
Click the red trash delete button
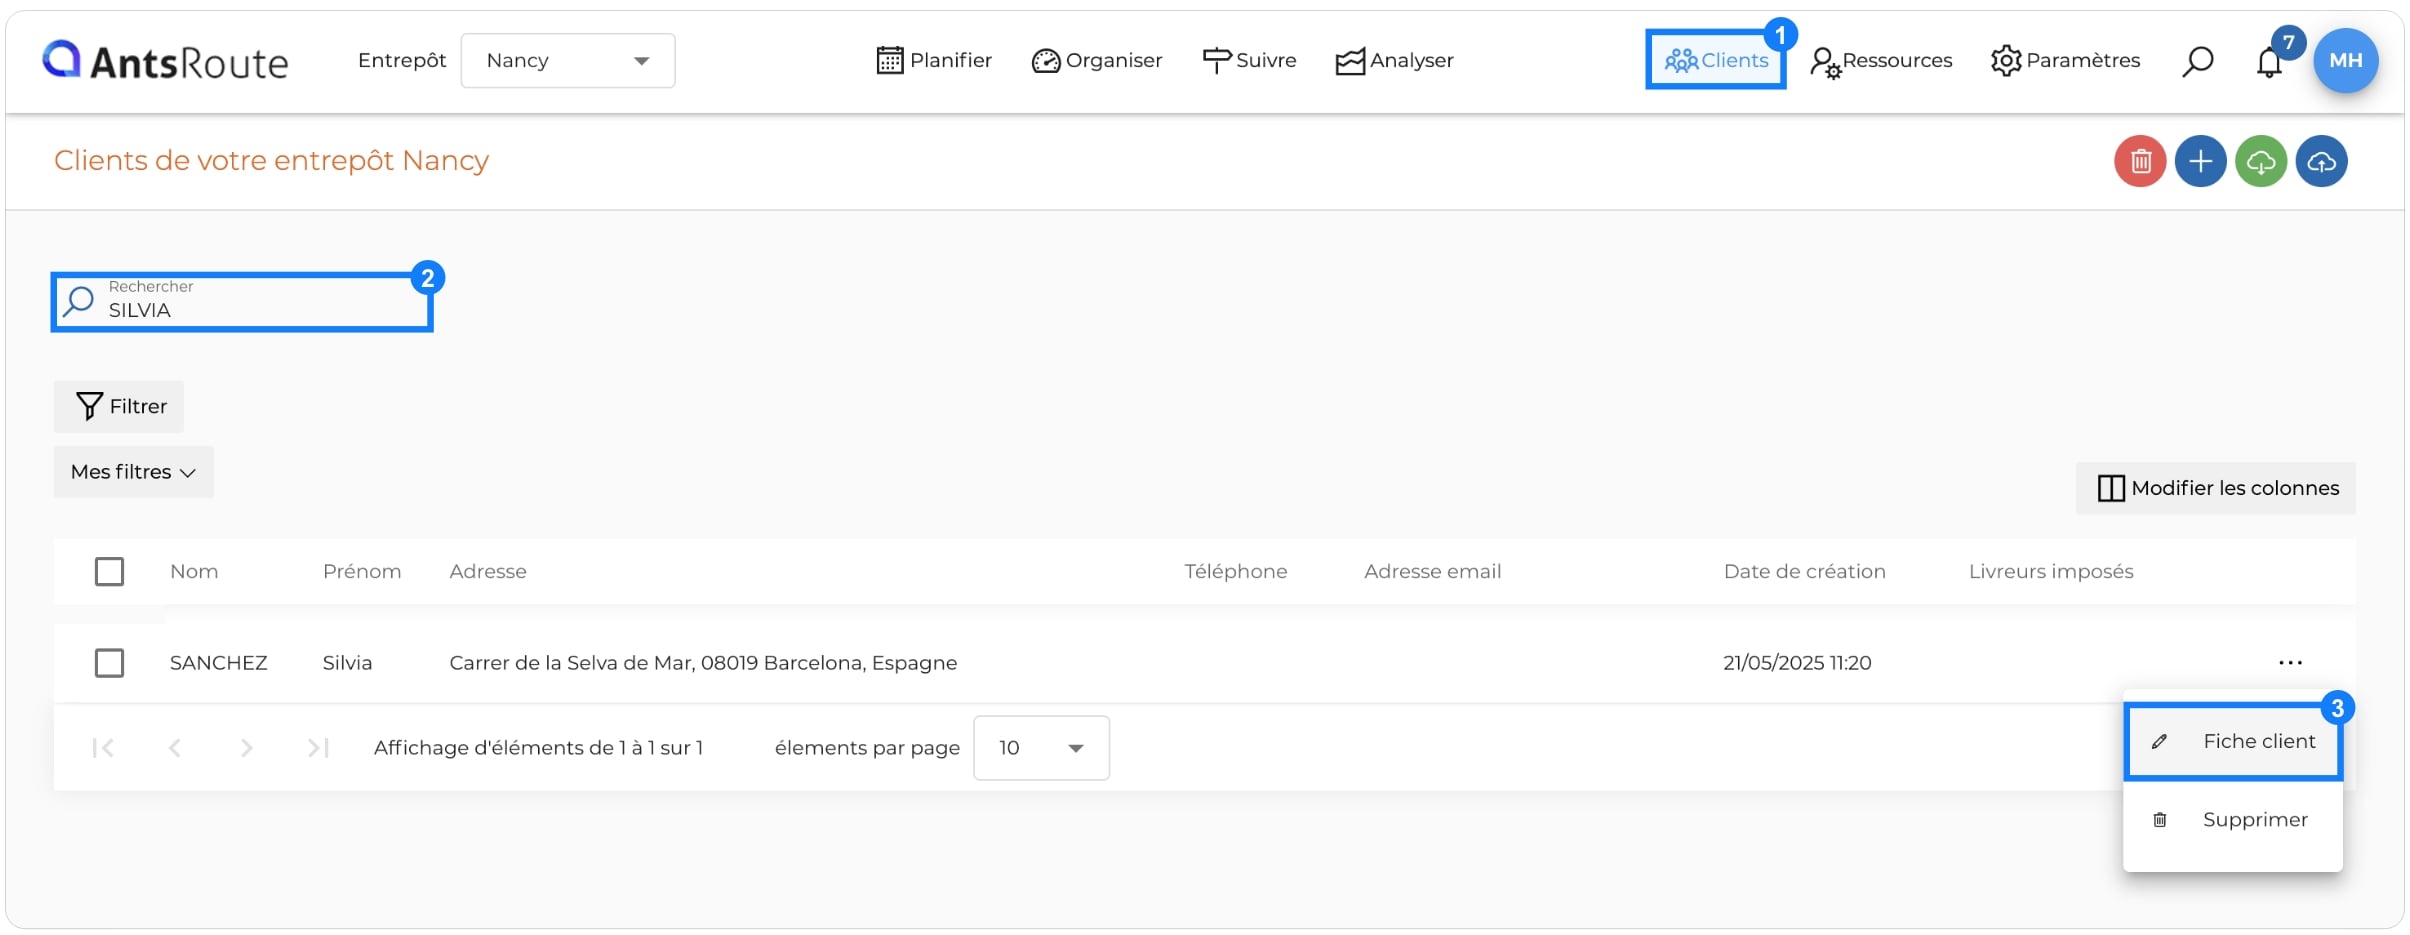click(2140, 161)
